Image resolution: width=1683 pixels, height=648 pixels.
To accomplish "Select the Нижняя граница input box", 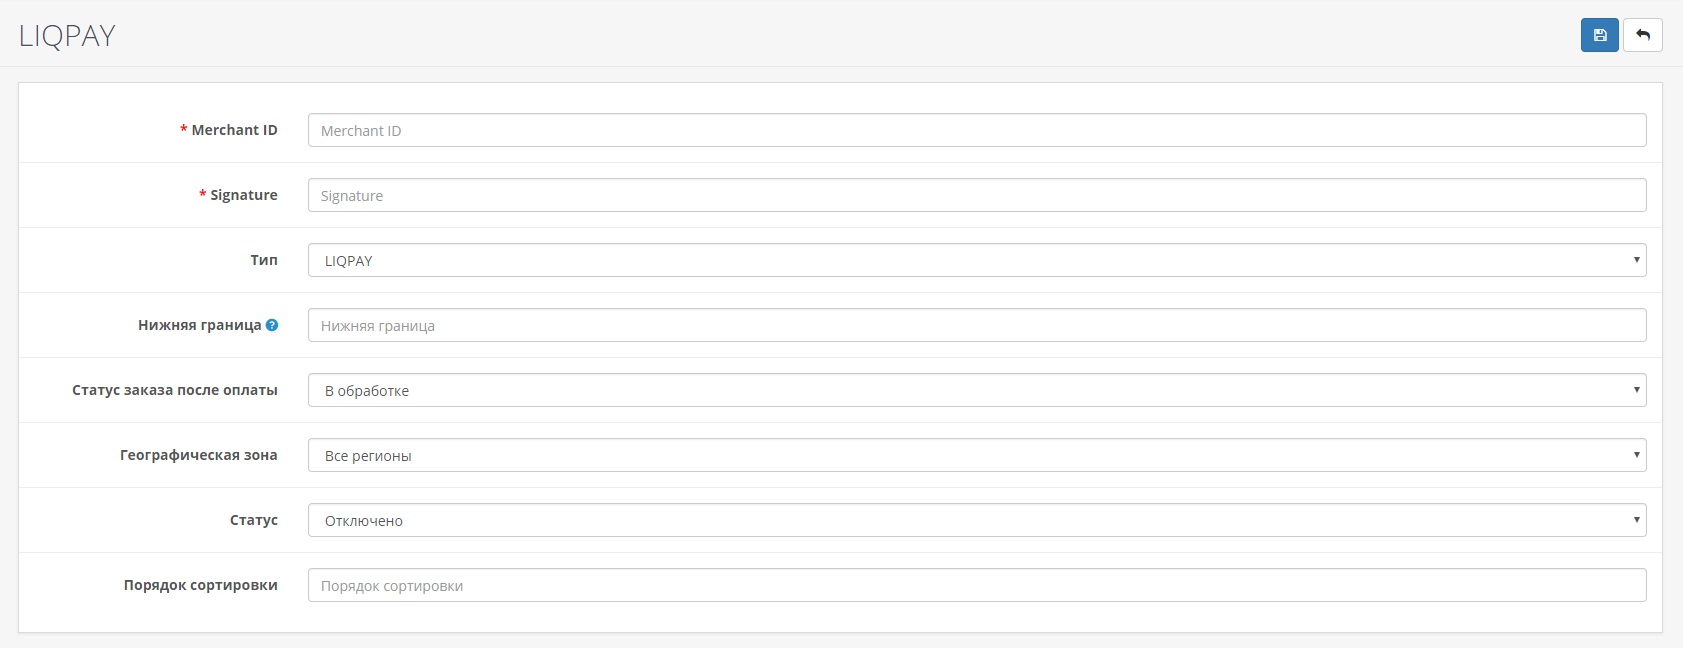I will (x=976, y=325).
